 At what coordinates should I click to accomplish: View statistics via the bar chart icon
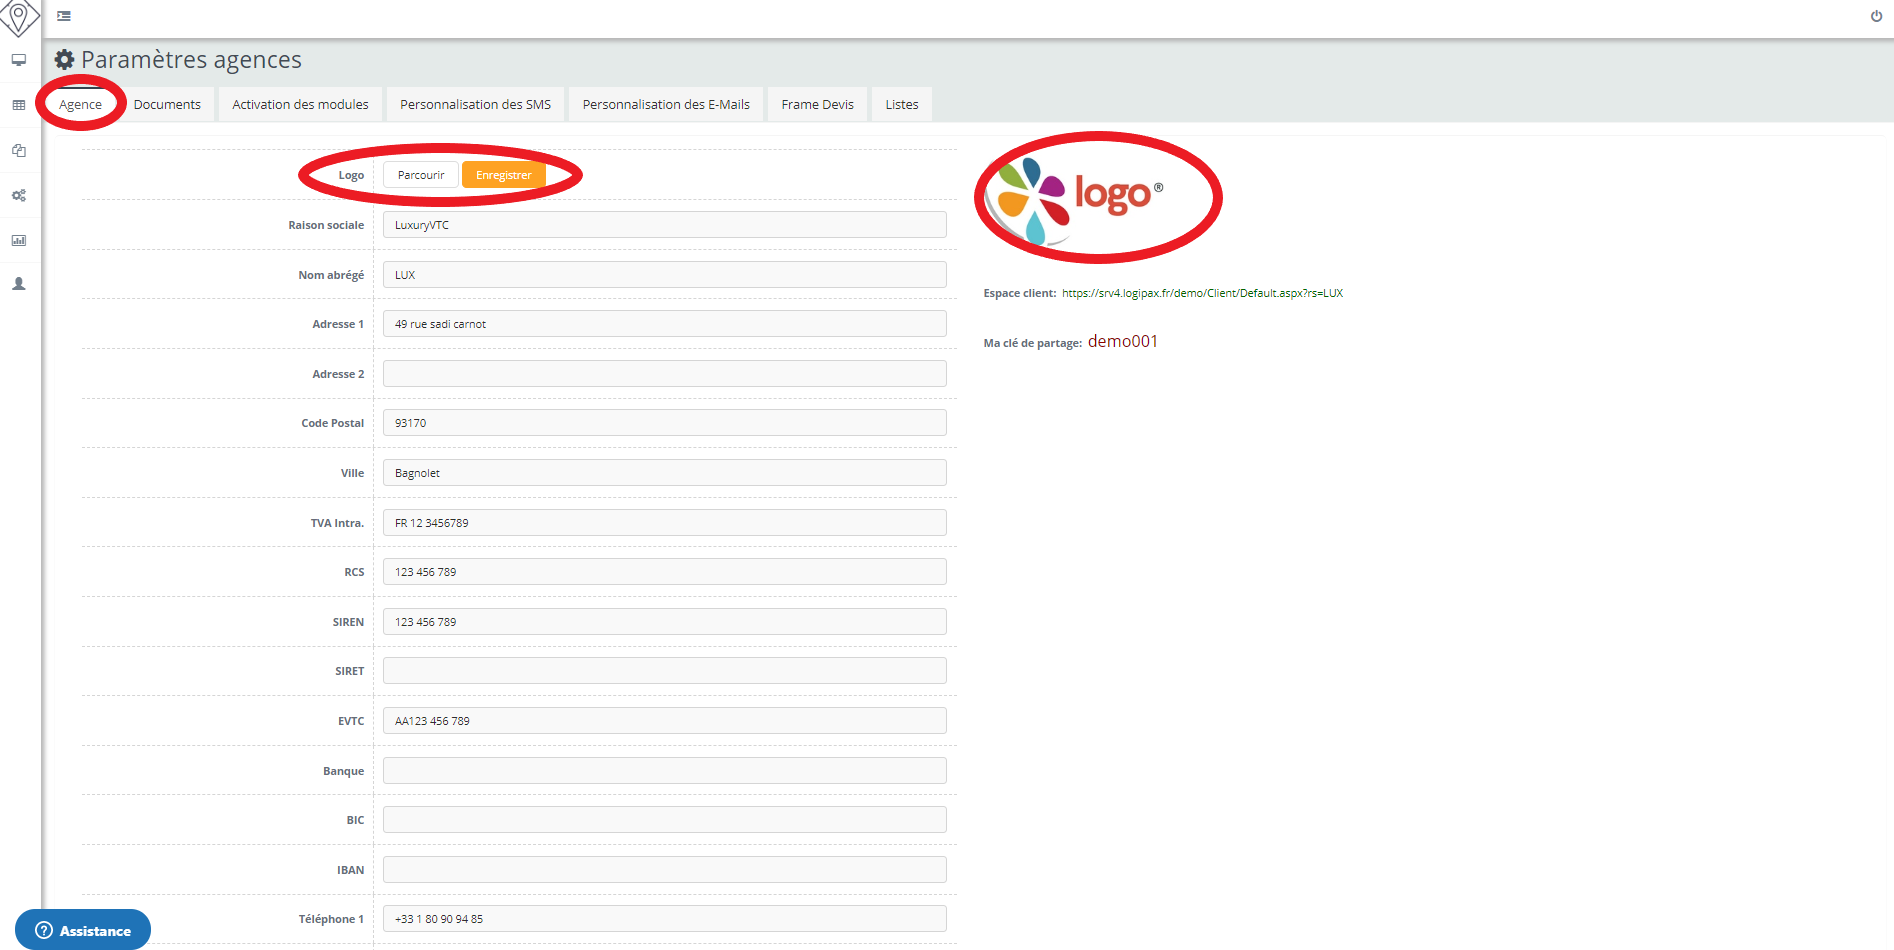click(18, 240)
